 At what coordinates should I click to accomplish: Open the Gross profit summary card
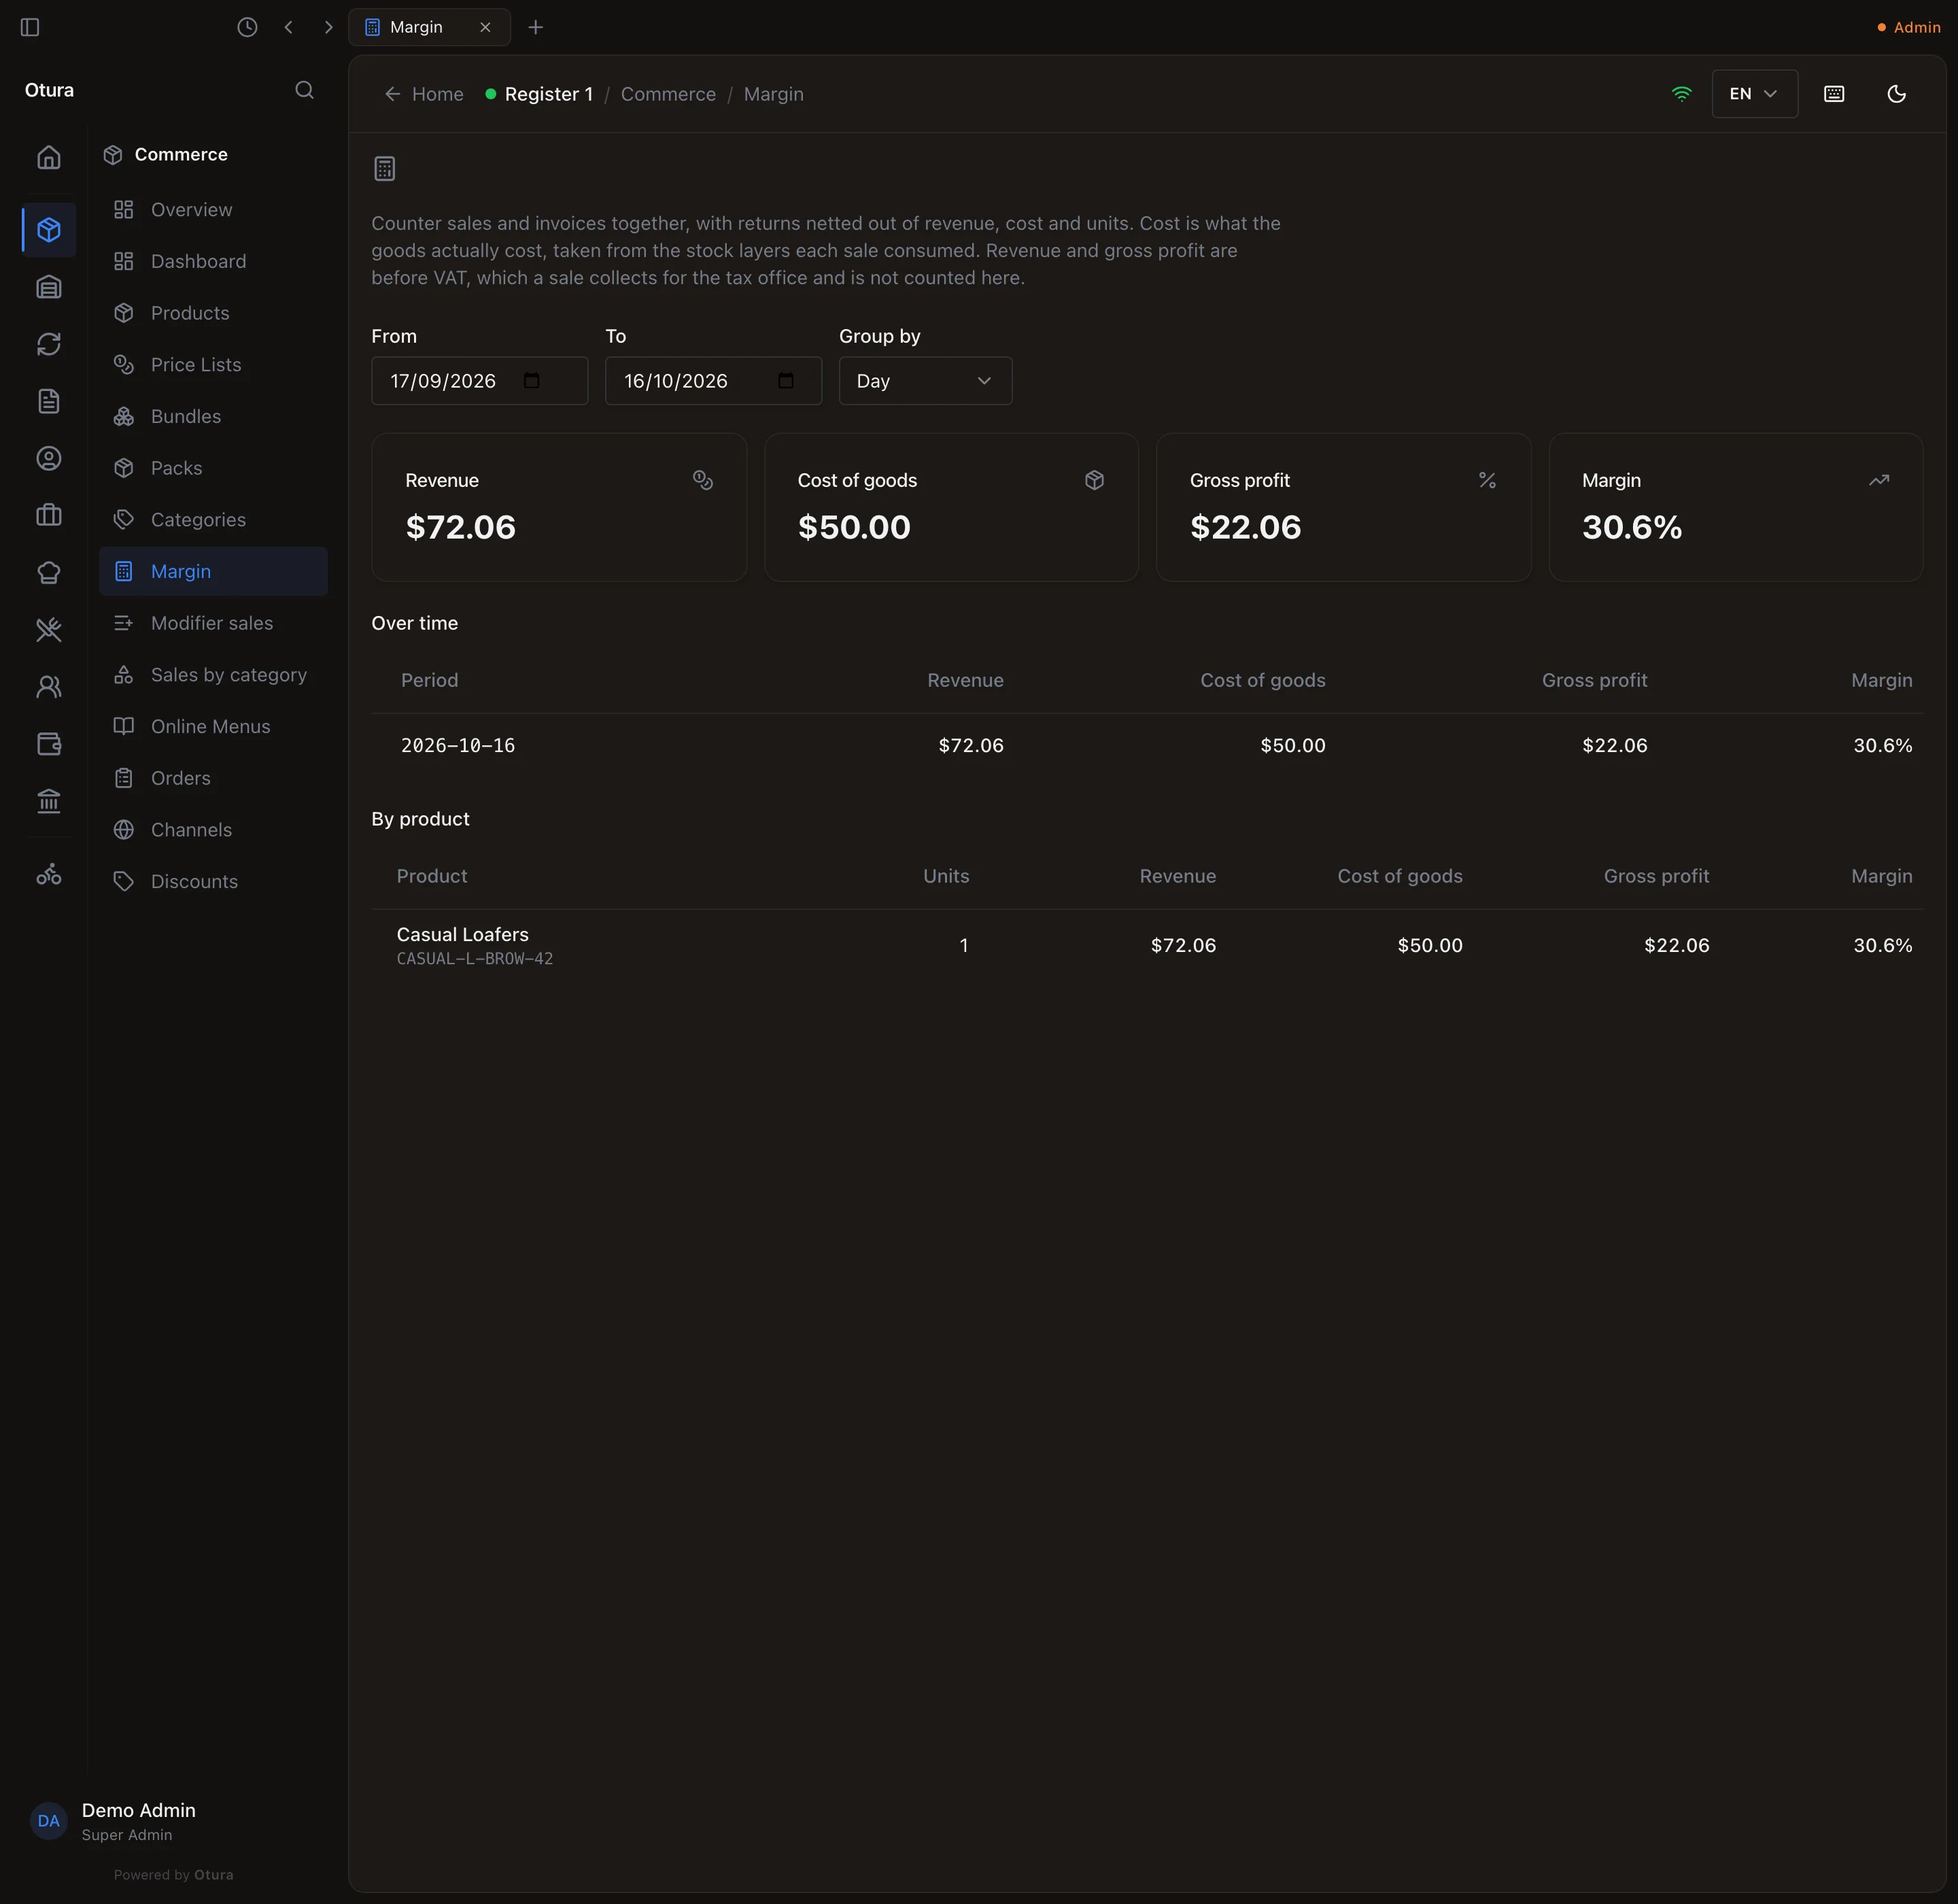point(1343,508)
